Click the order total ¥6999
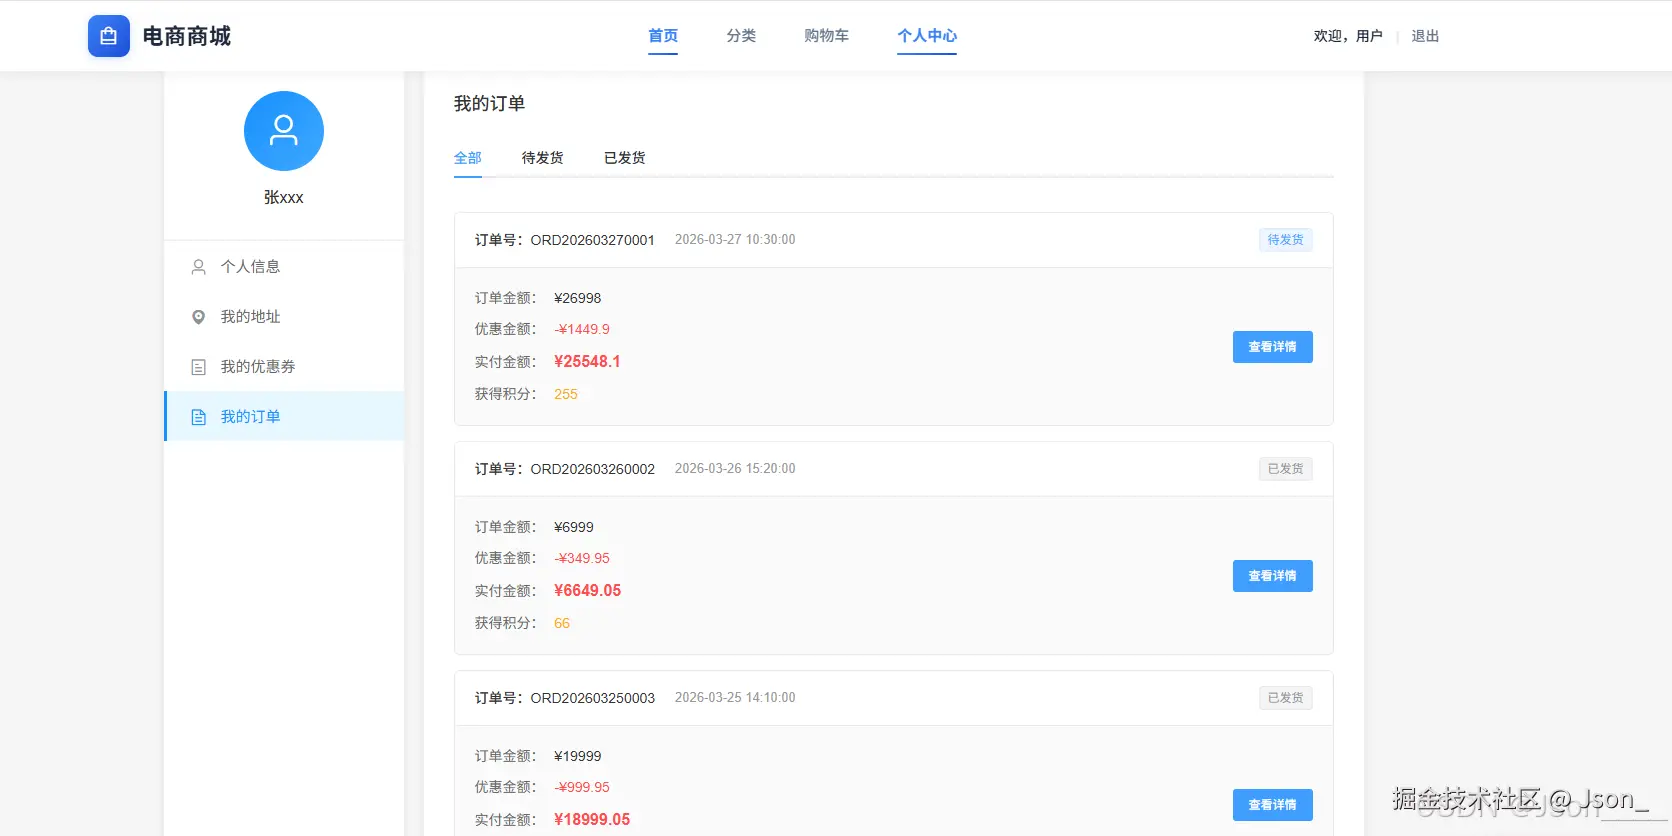 click(x=574, y=528)
